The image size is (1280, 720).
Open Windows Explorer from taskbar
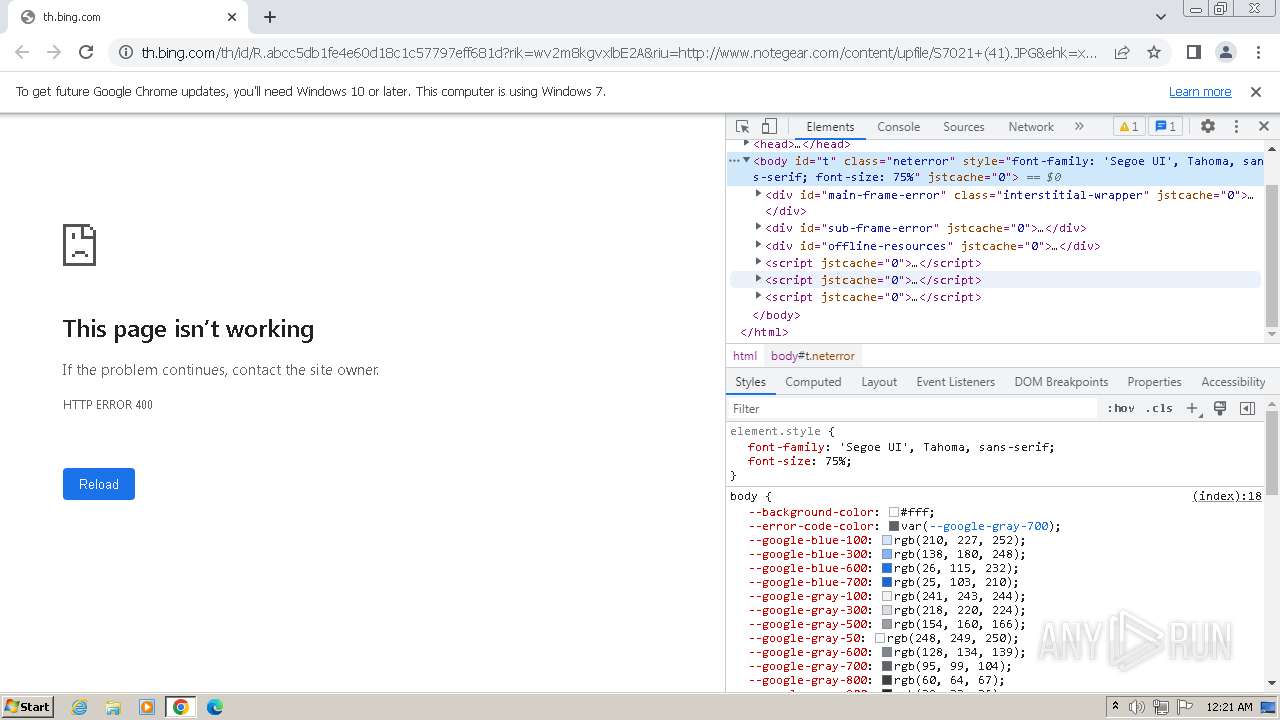pos(113,707)
